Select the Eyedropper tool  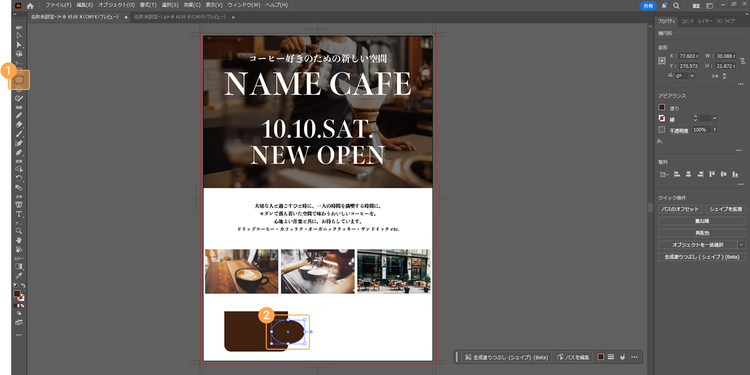click(x=19, y=276)
